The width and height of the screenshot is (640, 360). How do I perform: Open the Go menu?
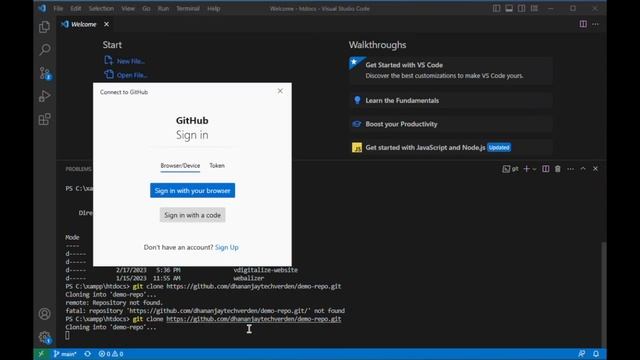click(146, 8)
